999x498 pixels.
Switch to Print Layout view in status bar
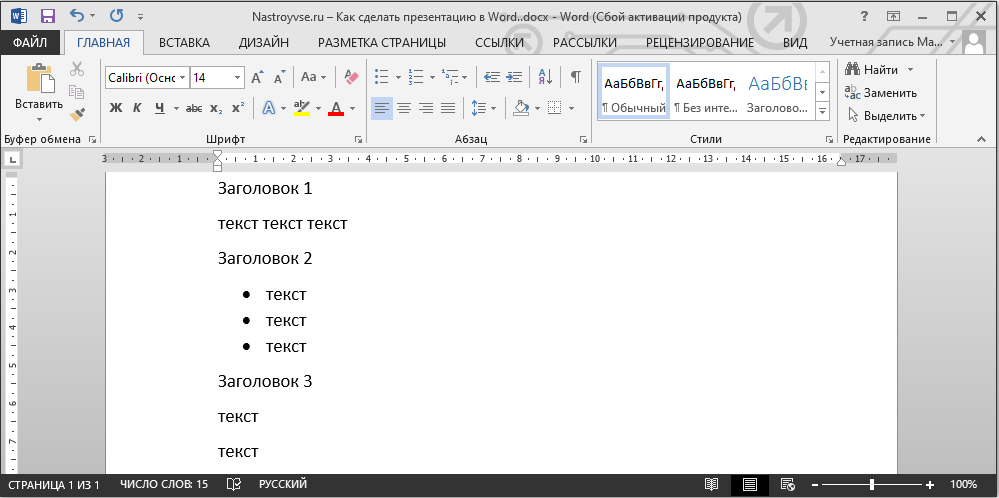[750, 485]
